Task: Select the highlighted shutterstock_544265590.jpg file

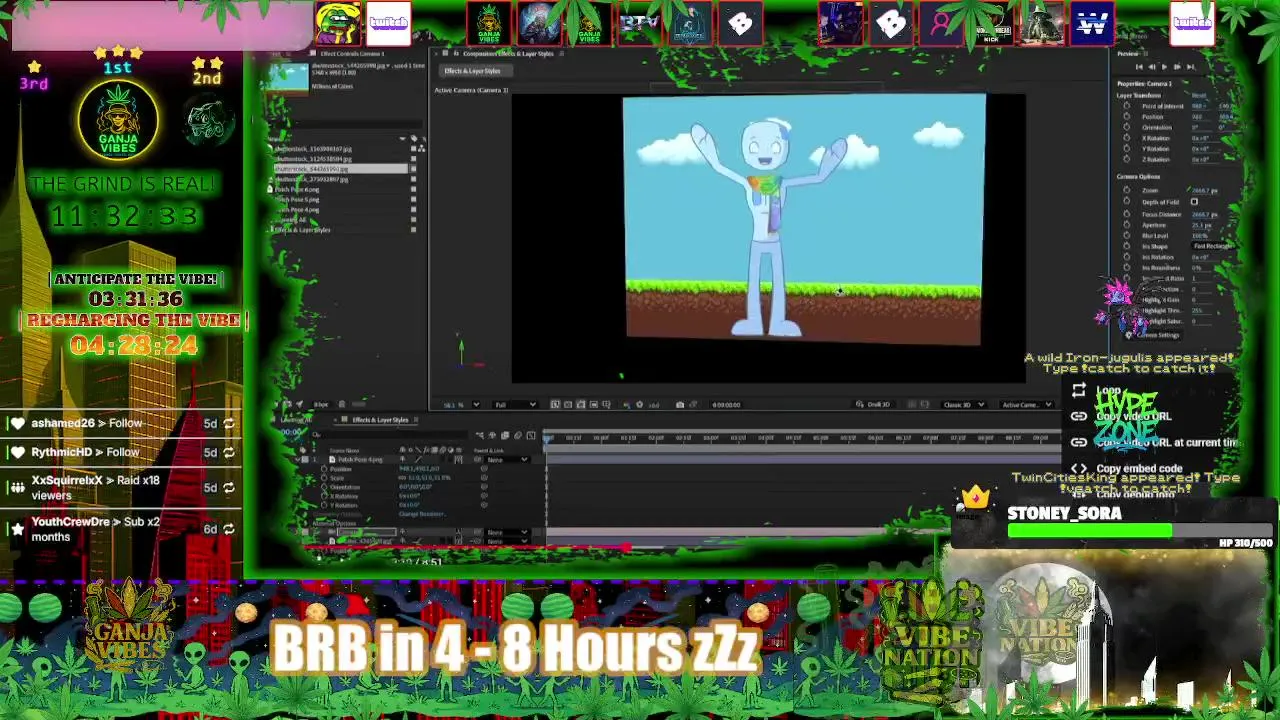Action: click(340, 169)
